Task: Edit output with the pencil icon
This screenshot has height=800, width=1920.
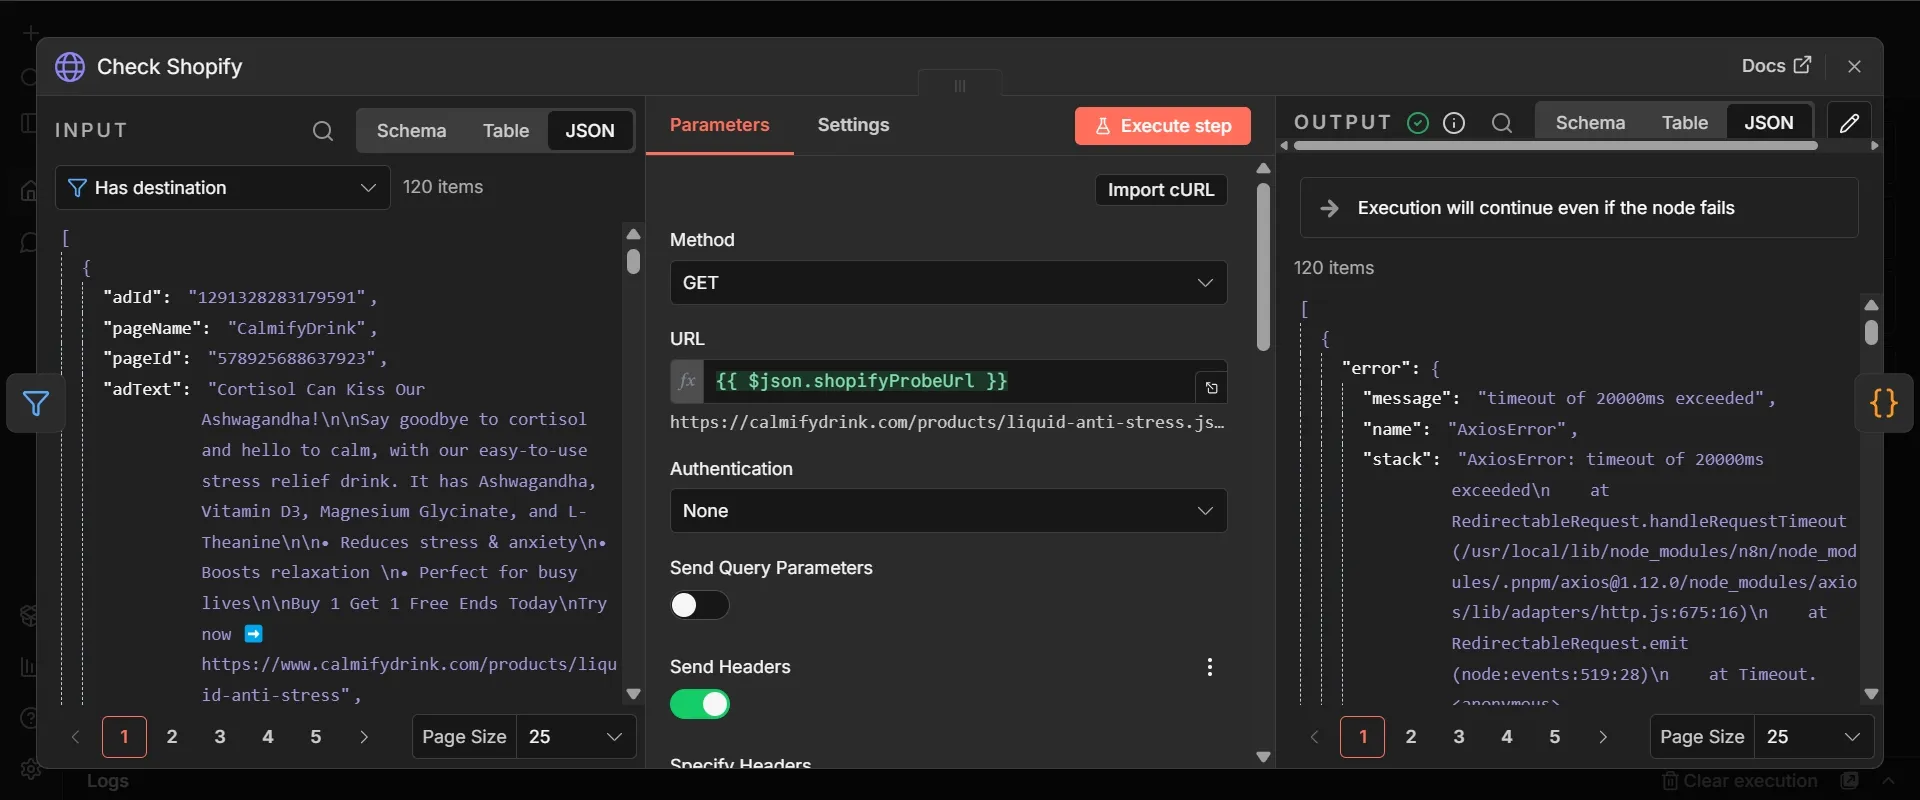Action: [1849, 123]
